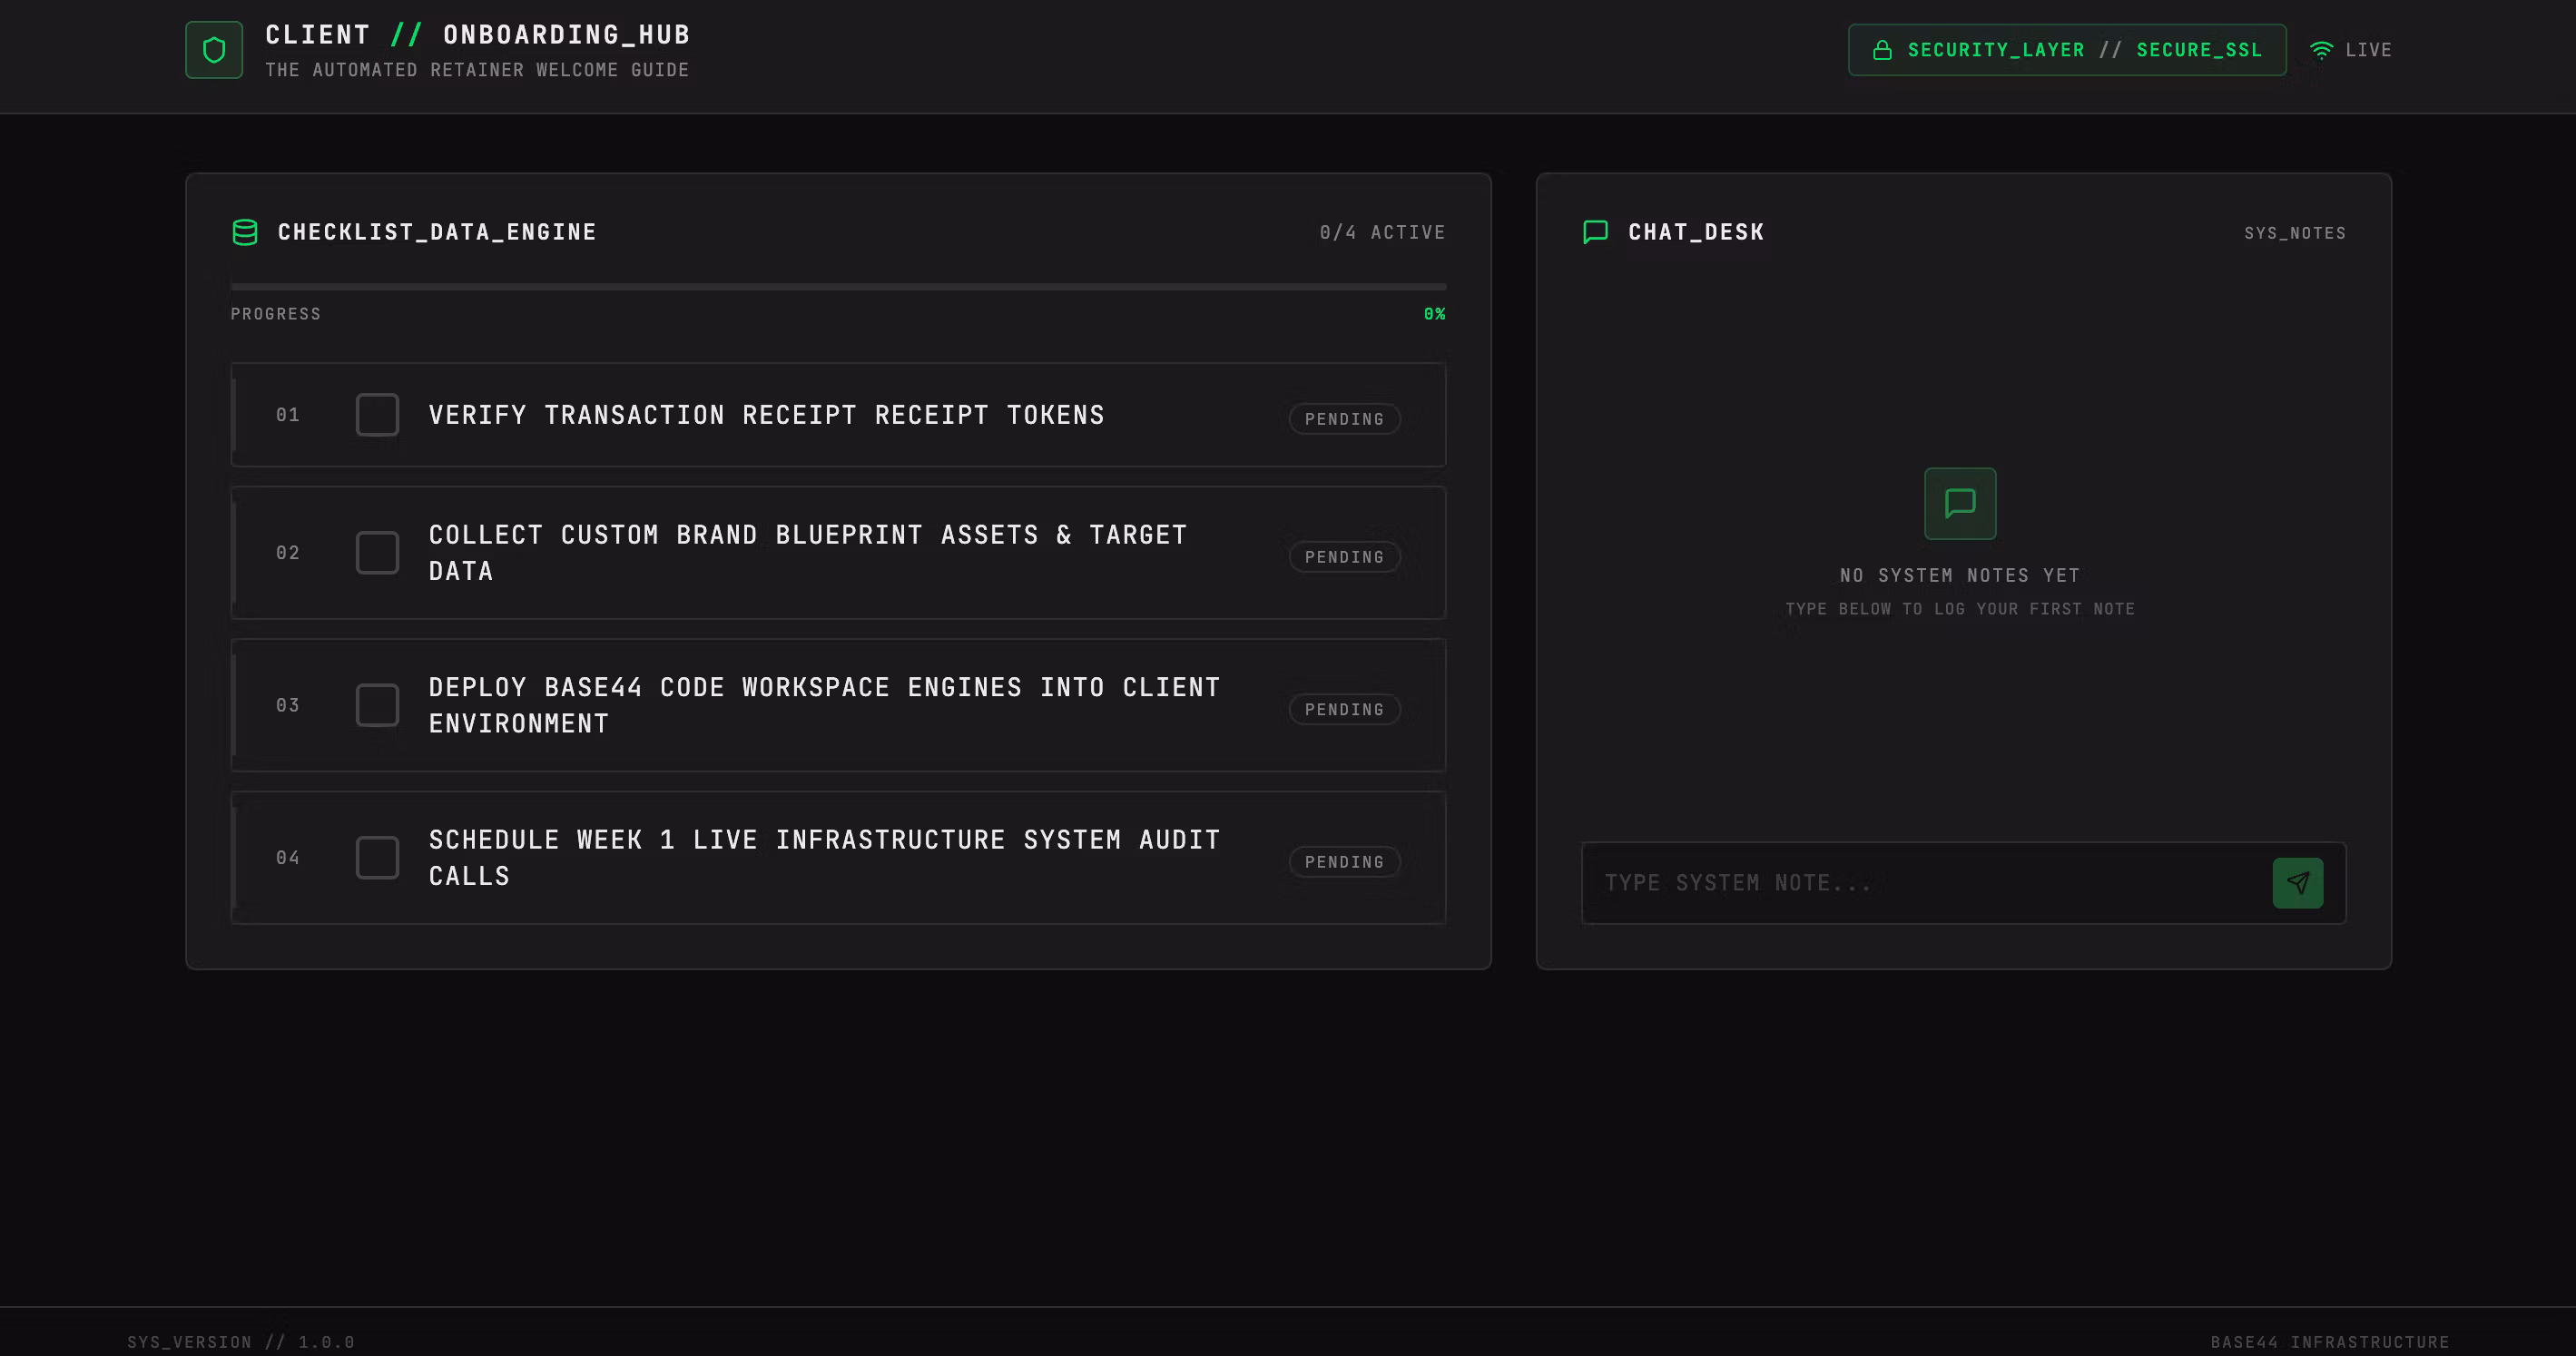This screenshot has width=2576, height=1356.
Task: Click task number 04
Action: [x=288, y=858]
